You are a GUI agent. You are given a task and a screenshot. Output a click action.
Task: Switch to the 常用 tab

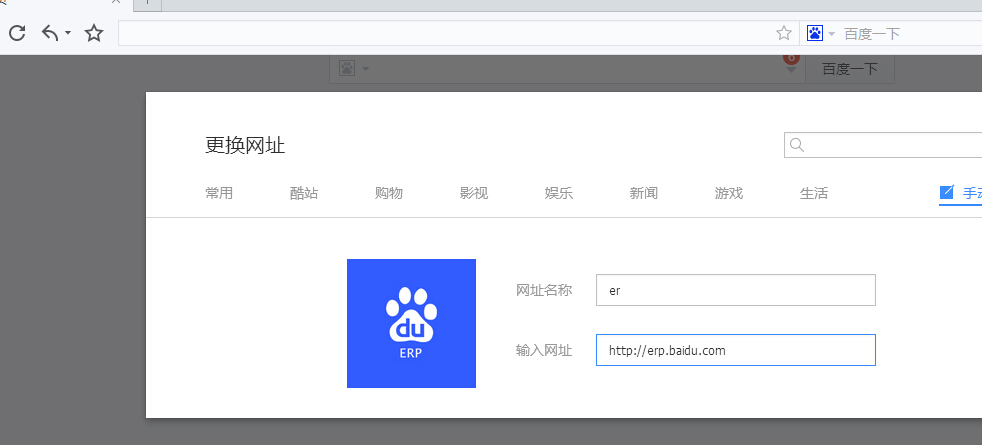click(x=219, y=193)
